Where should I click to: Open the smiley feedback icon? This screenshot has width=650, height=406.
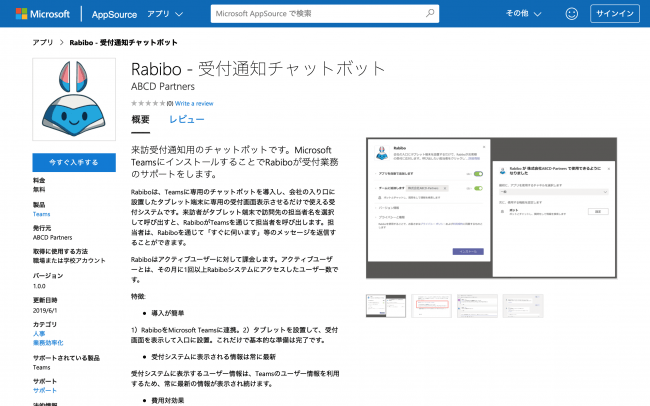click(x=572, y=14)
